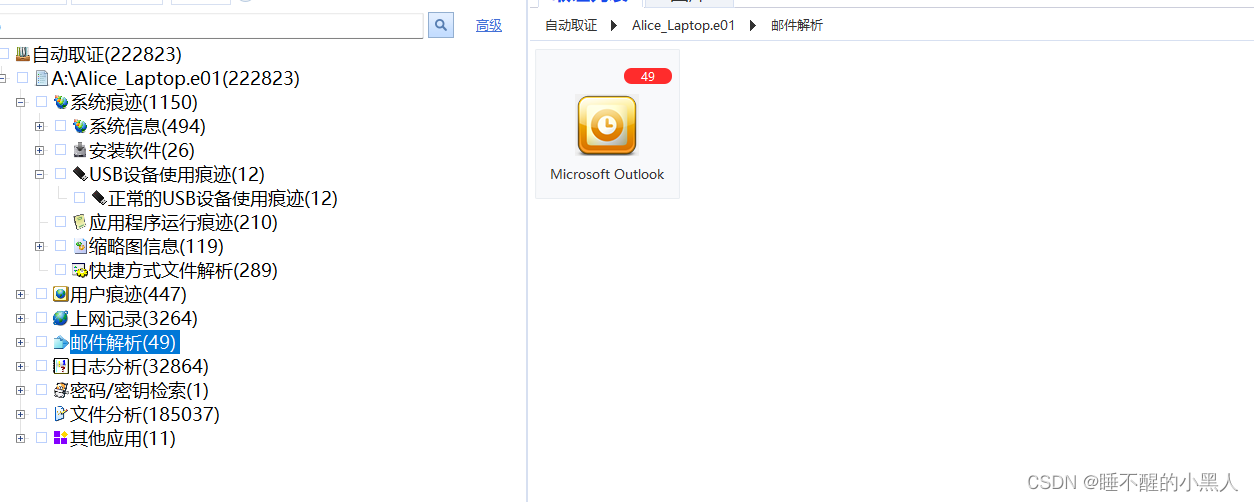Check the 快捷方式文件解析(289) checkbox
The image size is (1254, 502).
click(x=60, y=270)
